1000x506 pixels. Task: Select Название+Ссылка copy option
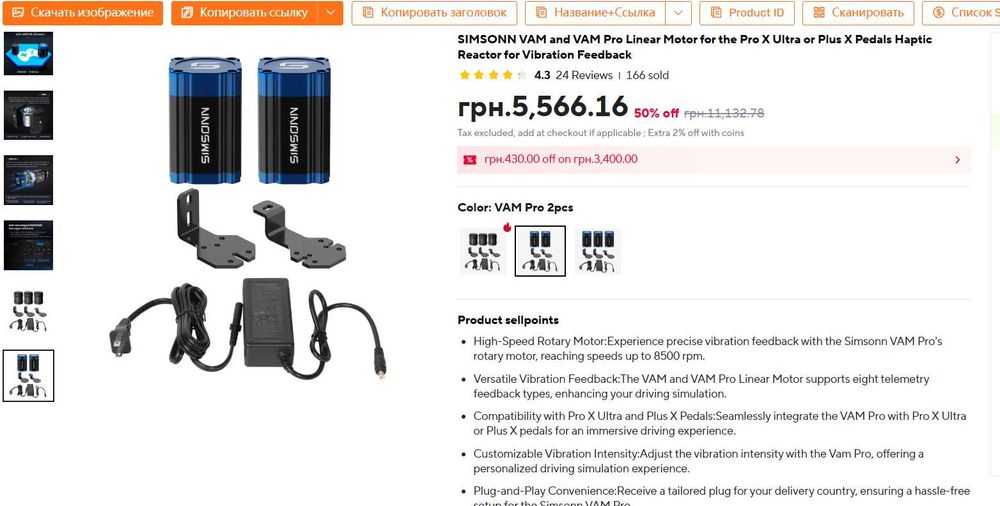click(x=595, y=13)
